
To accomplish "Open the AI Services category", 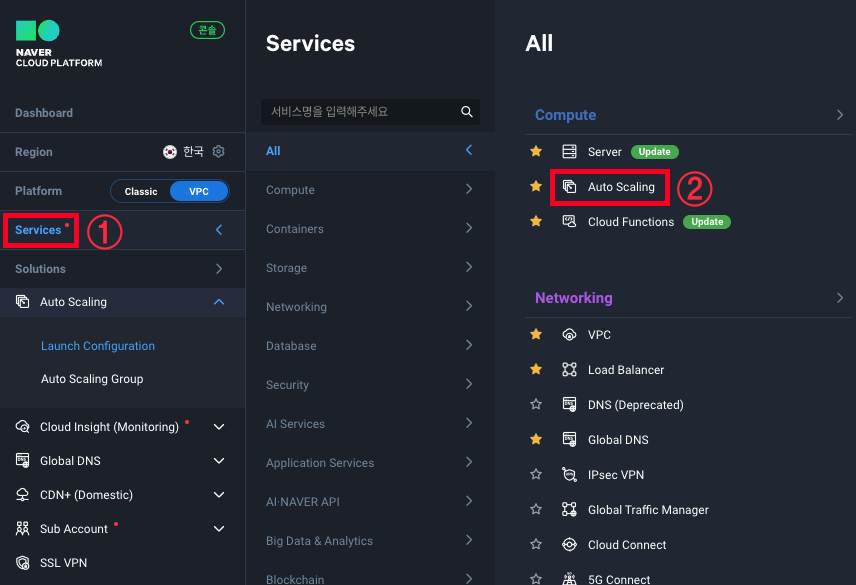I will (370, 423).
